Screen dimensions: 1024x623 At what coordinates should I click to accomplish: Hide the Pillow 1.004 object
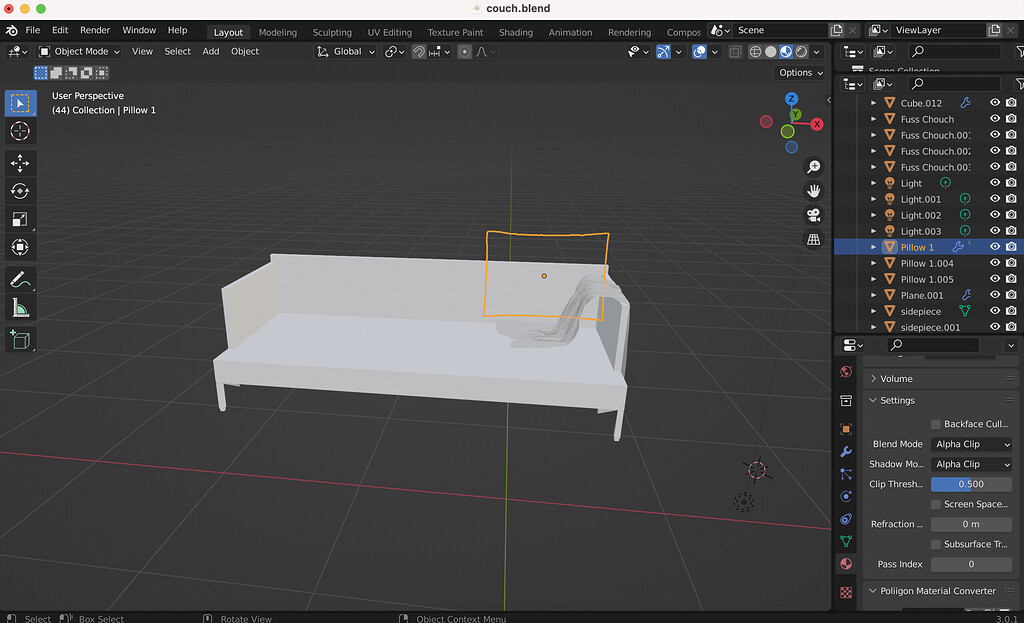point(993,263)
